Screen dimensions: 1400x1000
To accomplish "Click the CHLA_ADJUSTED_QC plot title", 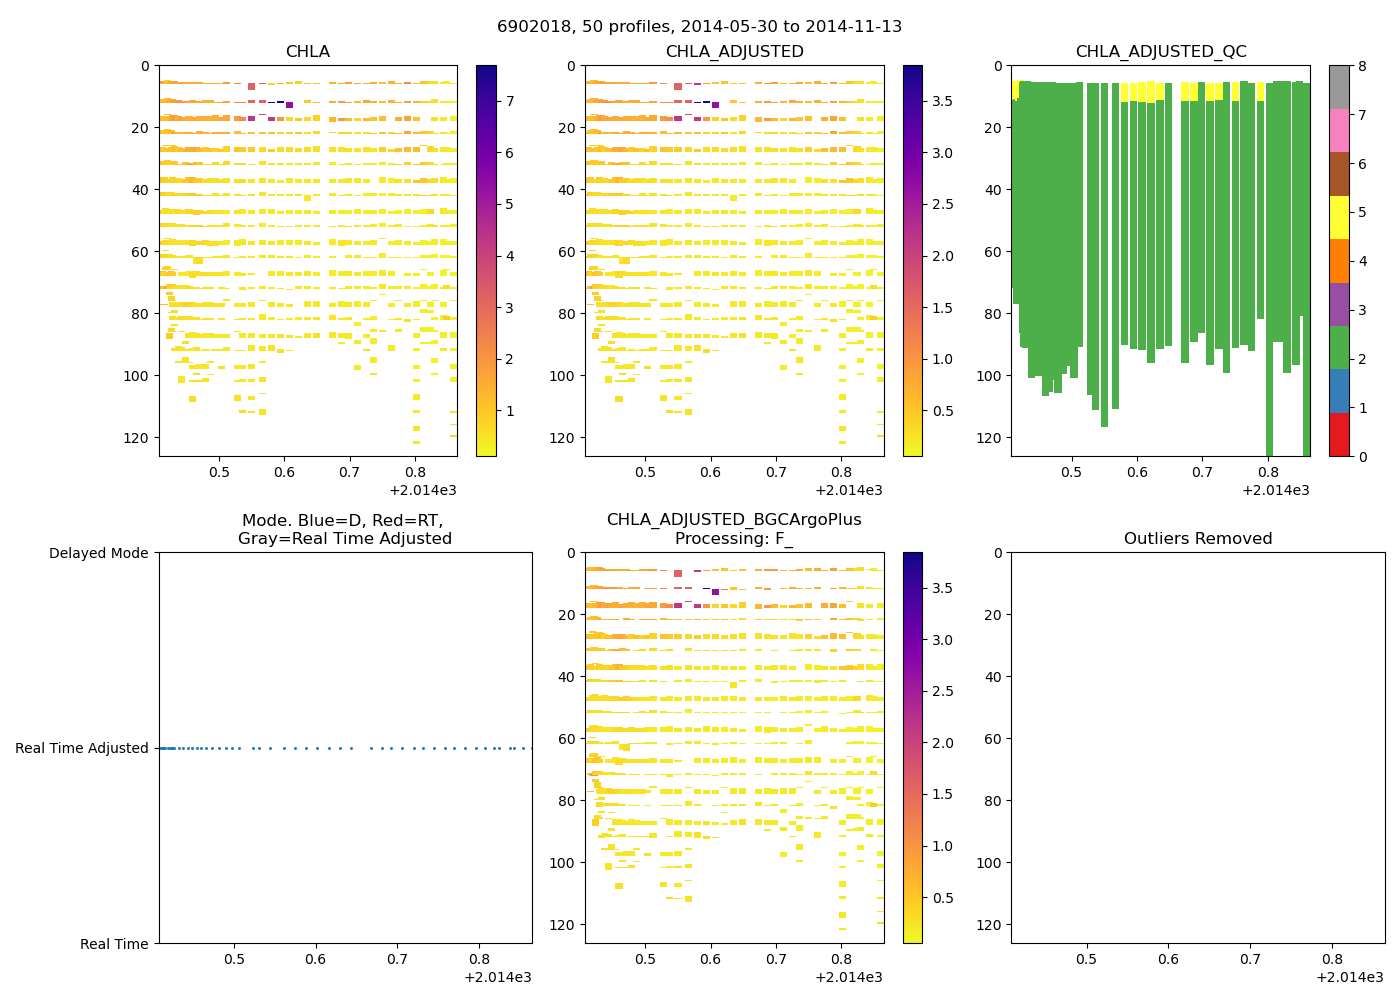I will coord(1161,52).
